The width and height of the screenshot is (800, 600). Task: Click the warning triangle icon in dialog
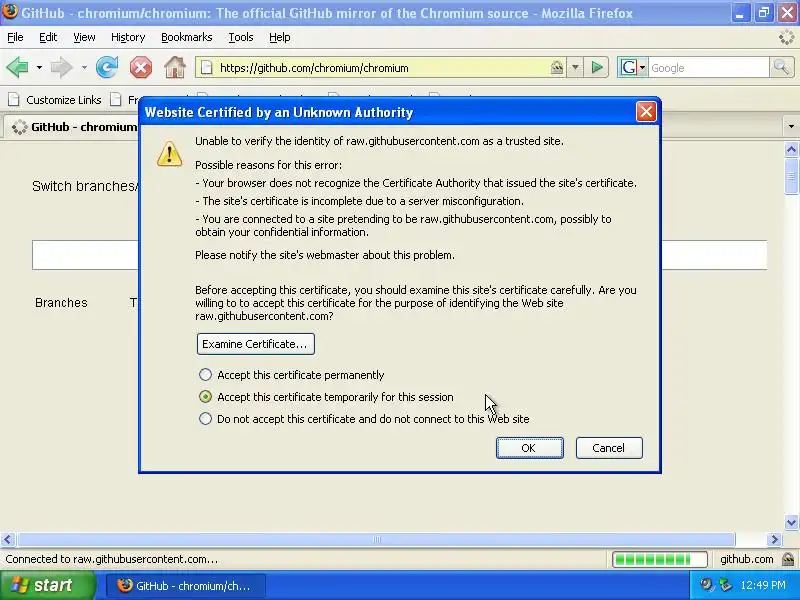[x=169, y=153]
